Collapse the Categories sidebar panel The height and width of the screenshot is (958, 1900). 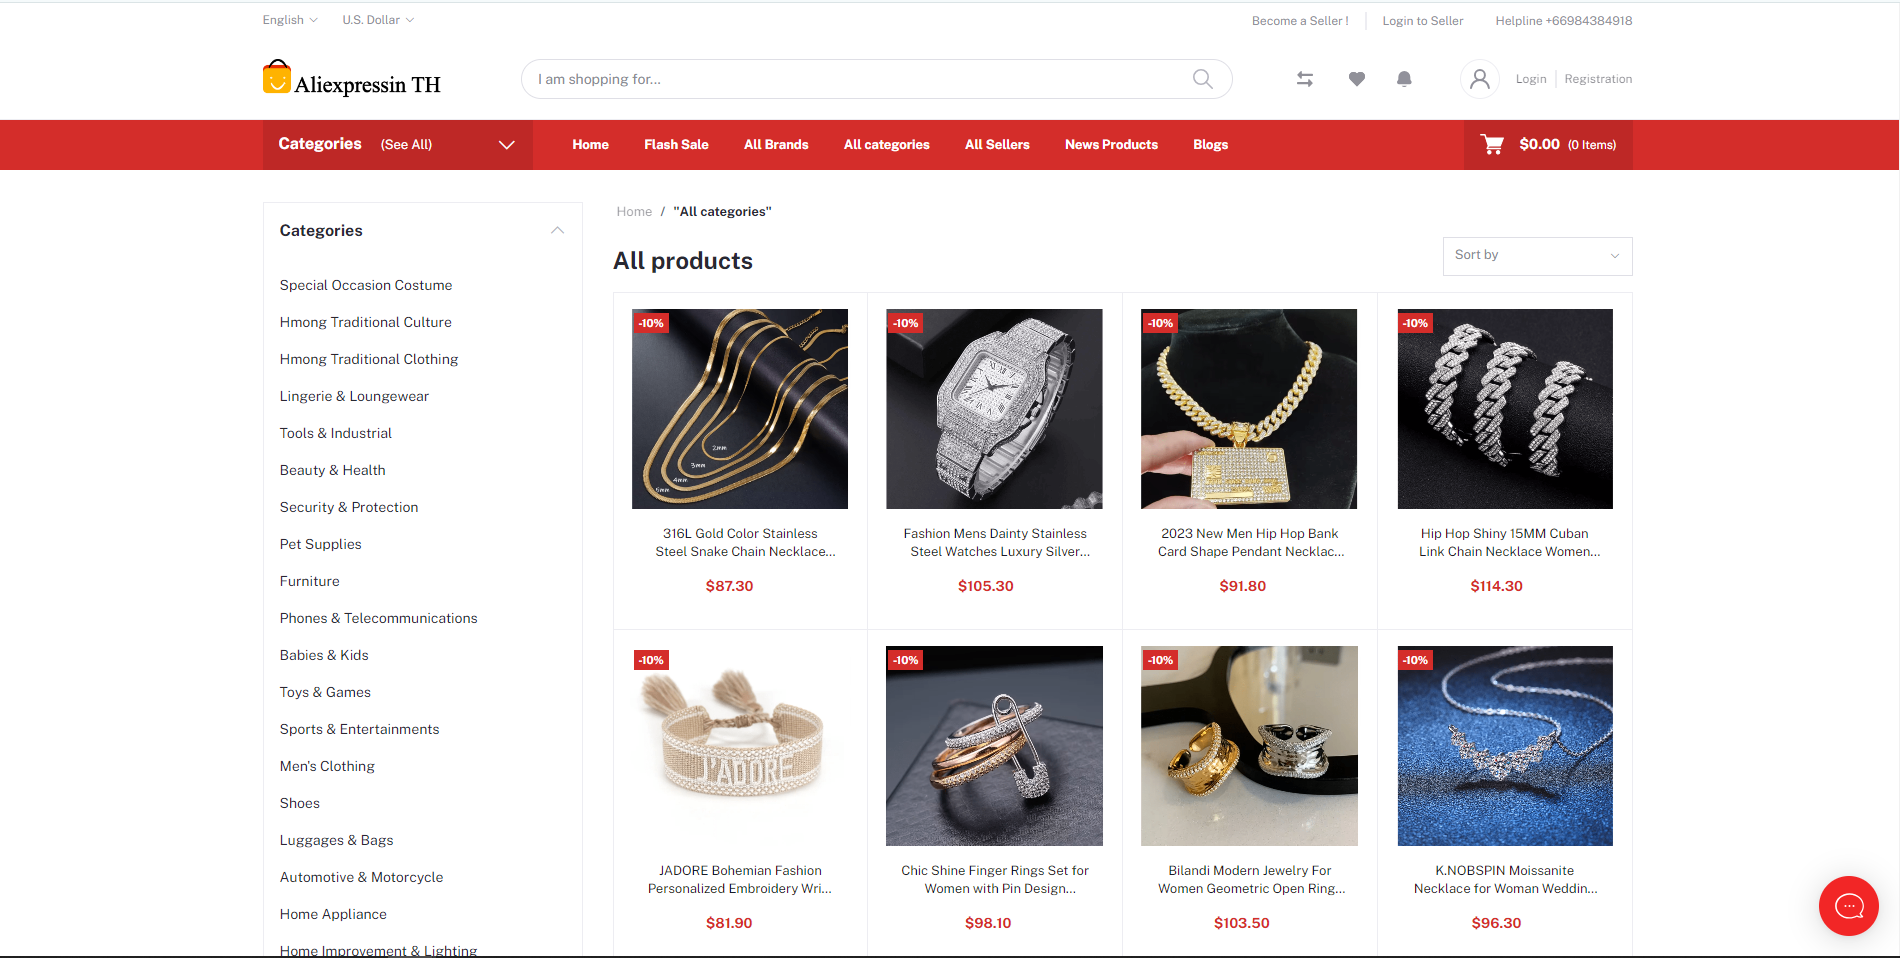coord(557,230)
